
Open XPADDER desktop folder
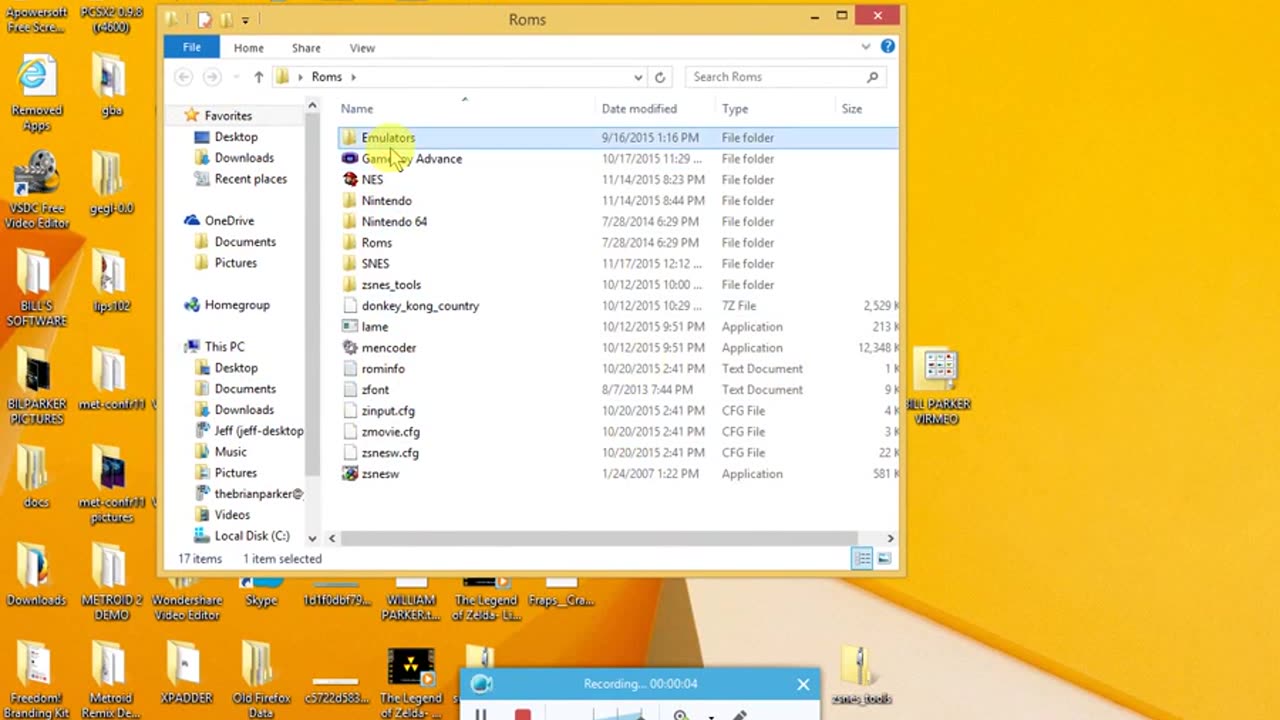tap(184, 673)
